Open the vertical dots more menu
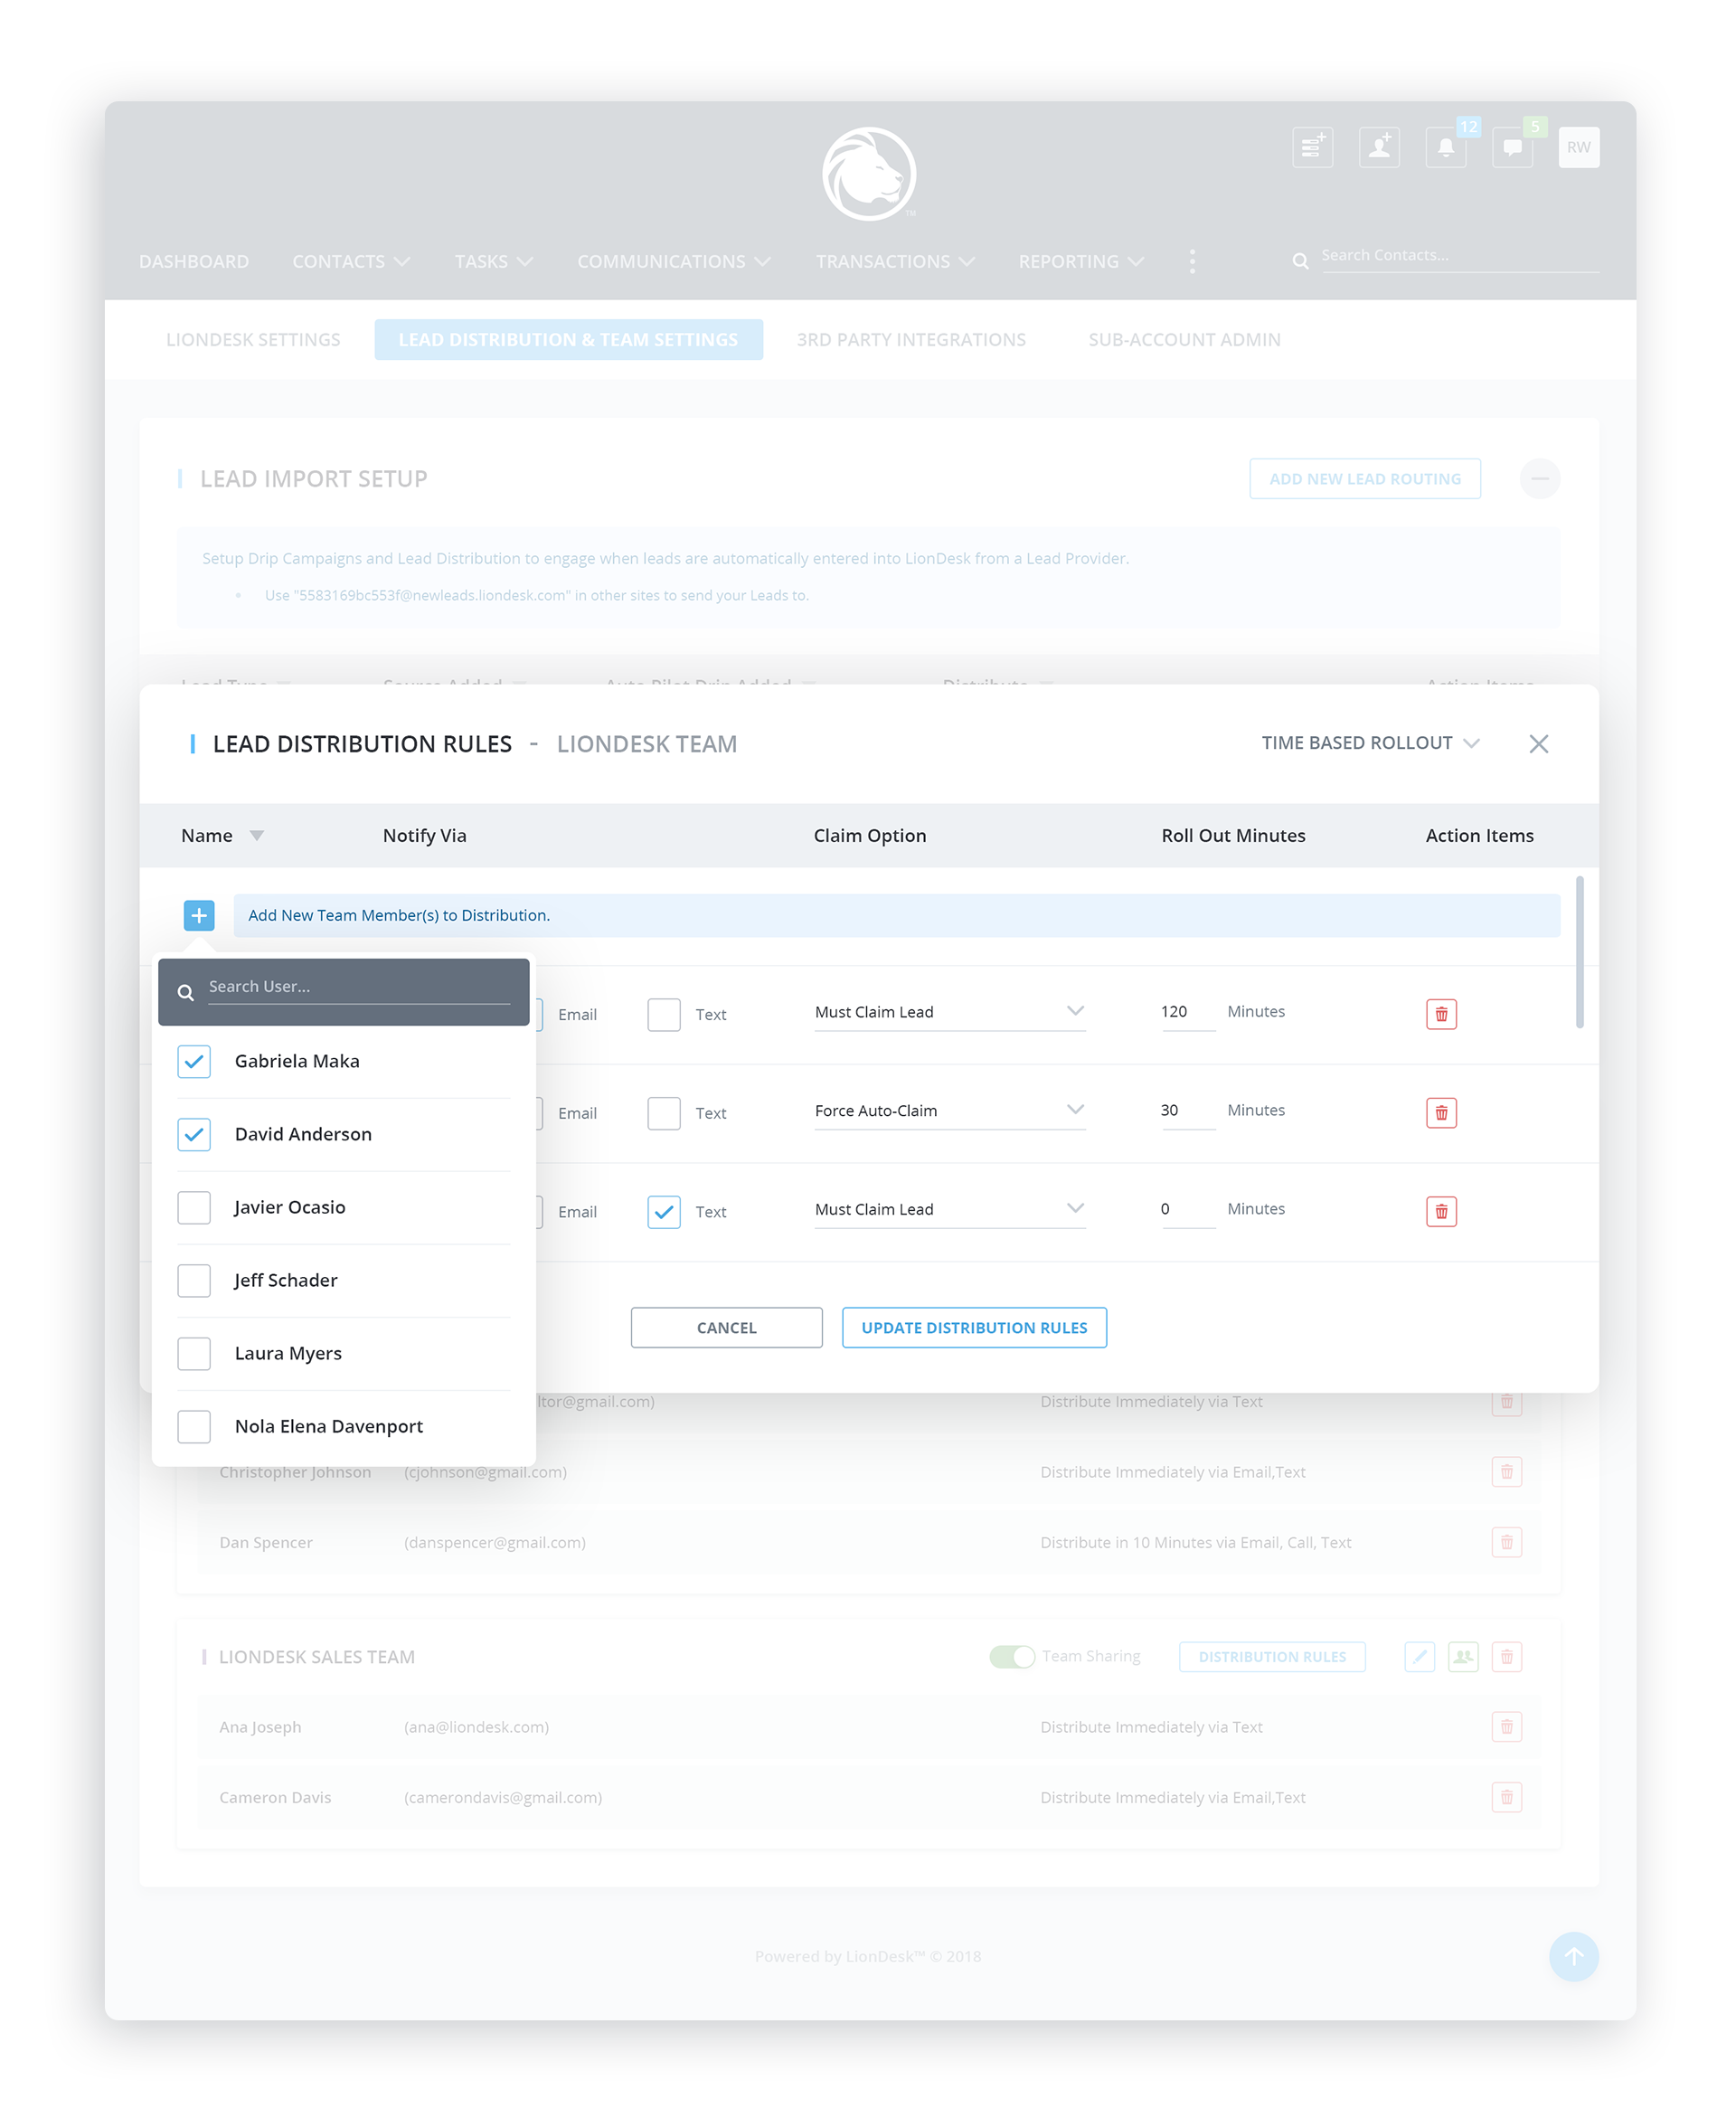This screenshot has height=2118, width=1736. tap(1191, 261)
